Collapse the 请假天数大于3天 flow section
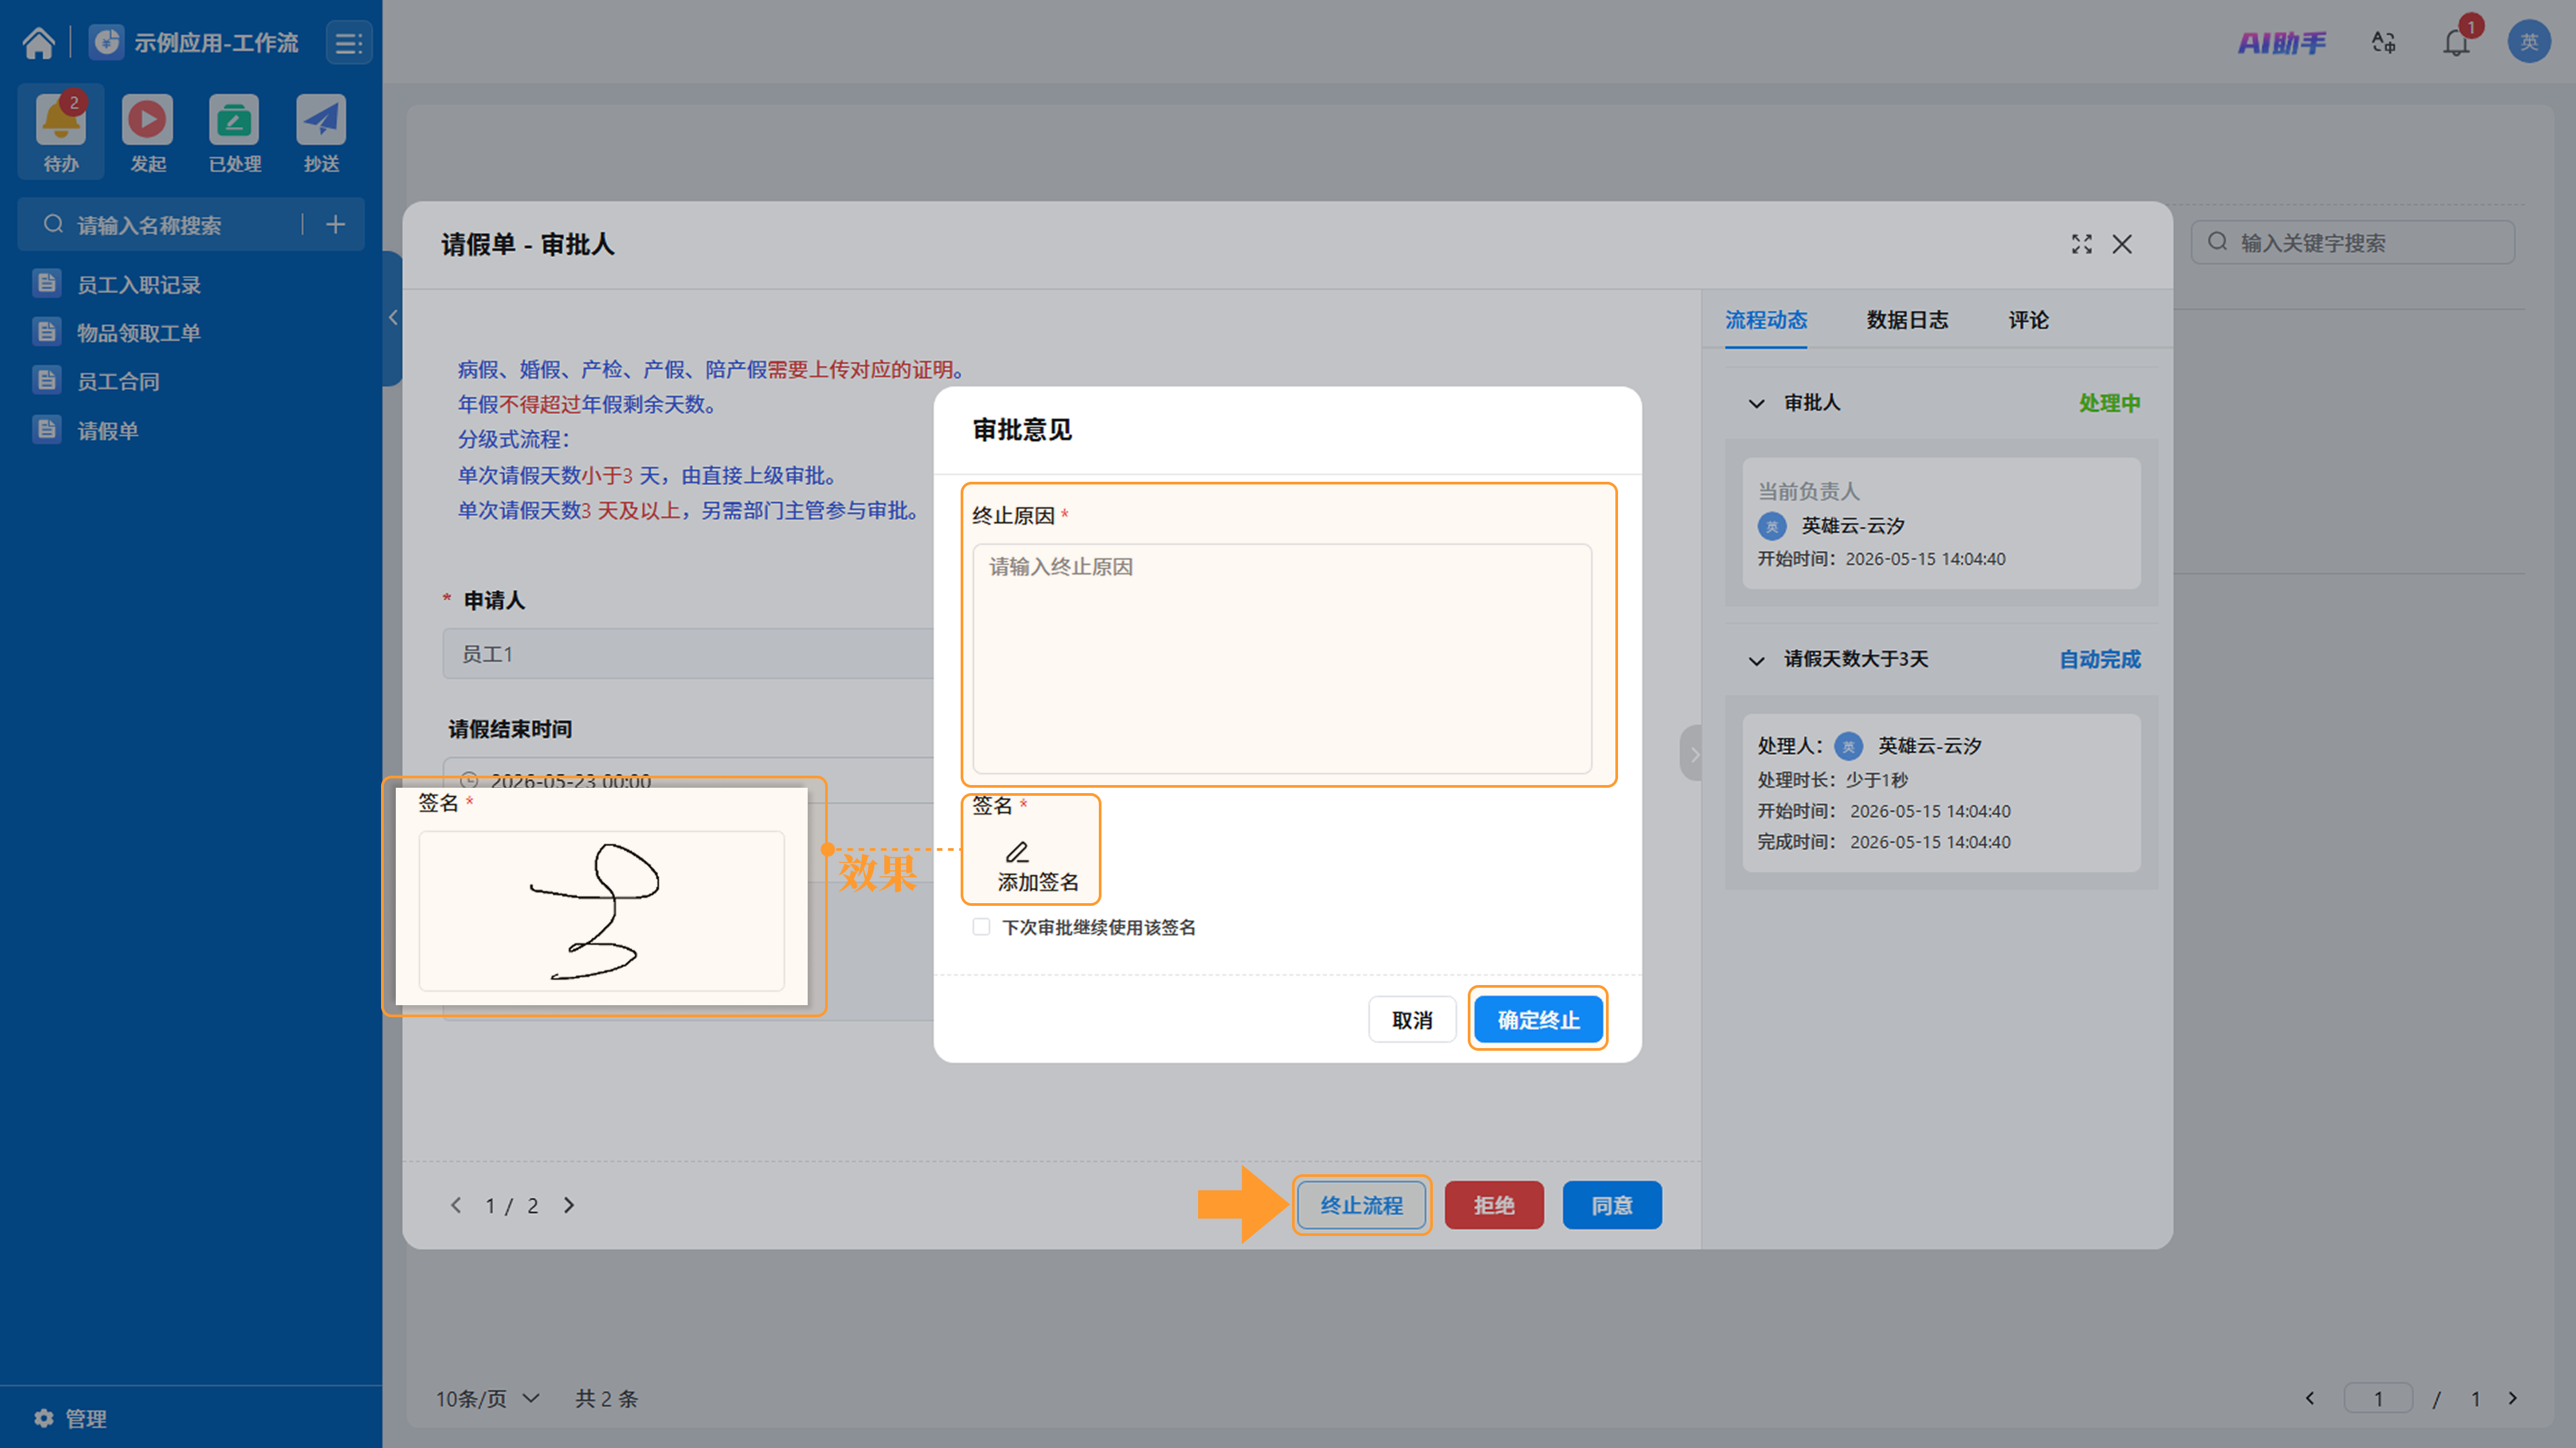The width and height of the screenshot is (2576, 1448). [1756, 660]
